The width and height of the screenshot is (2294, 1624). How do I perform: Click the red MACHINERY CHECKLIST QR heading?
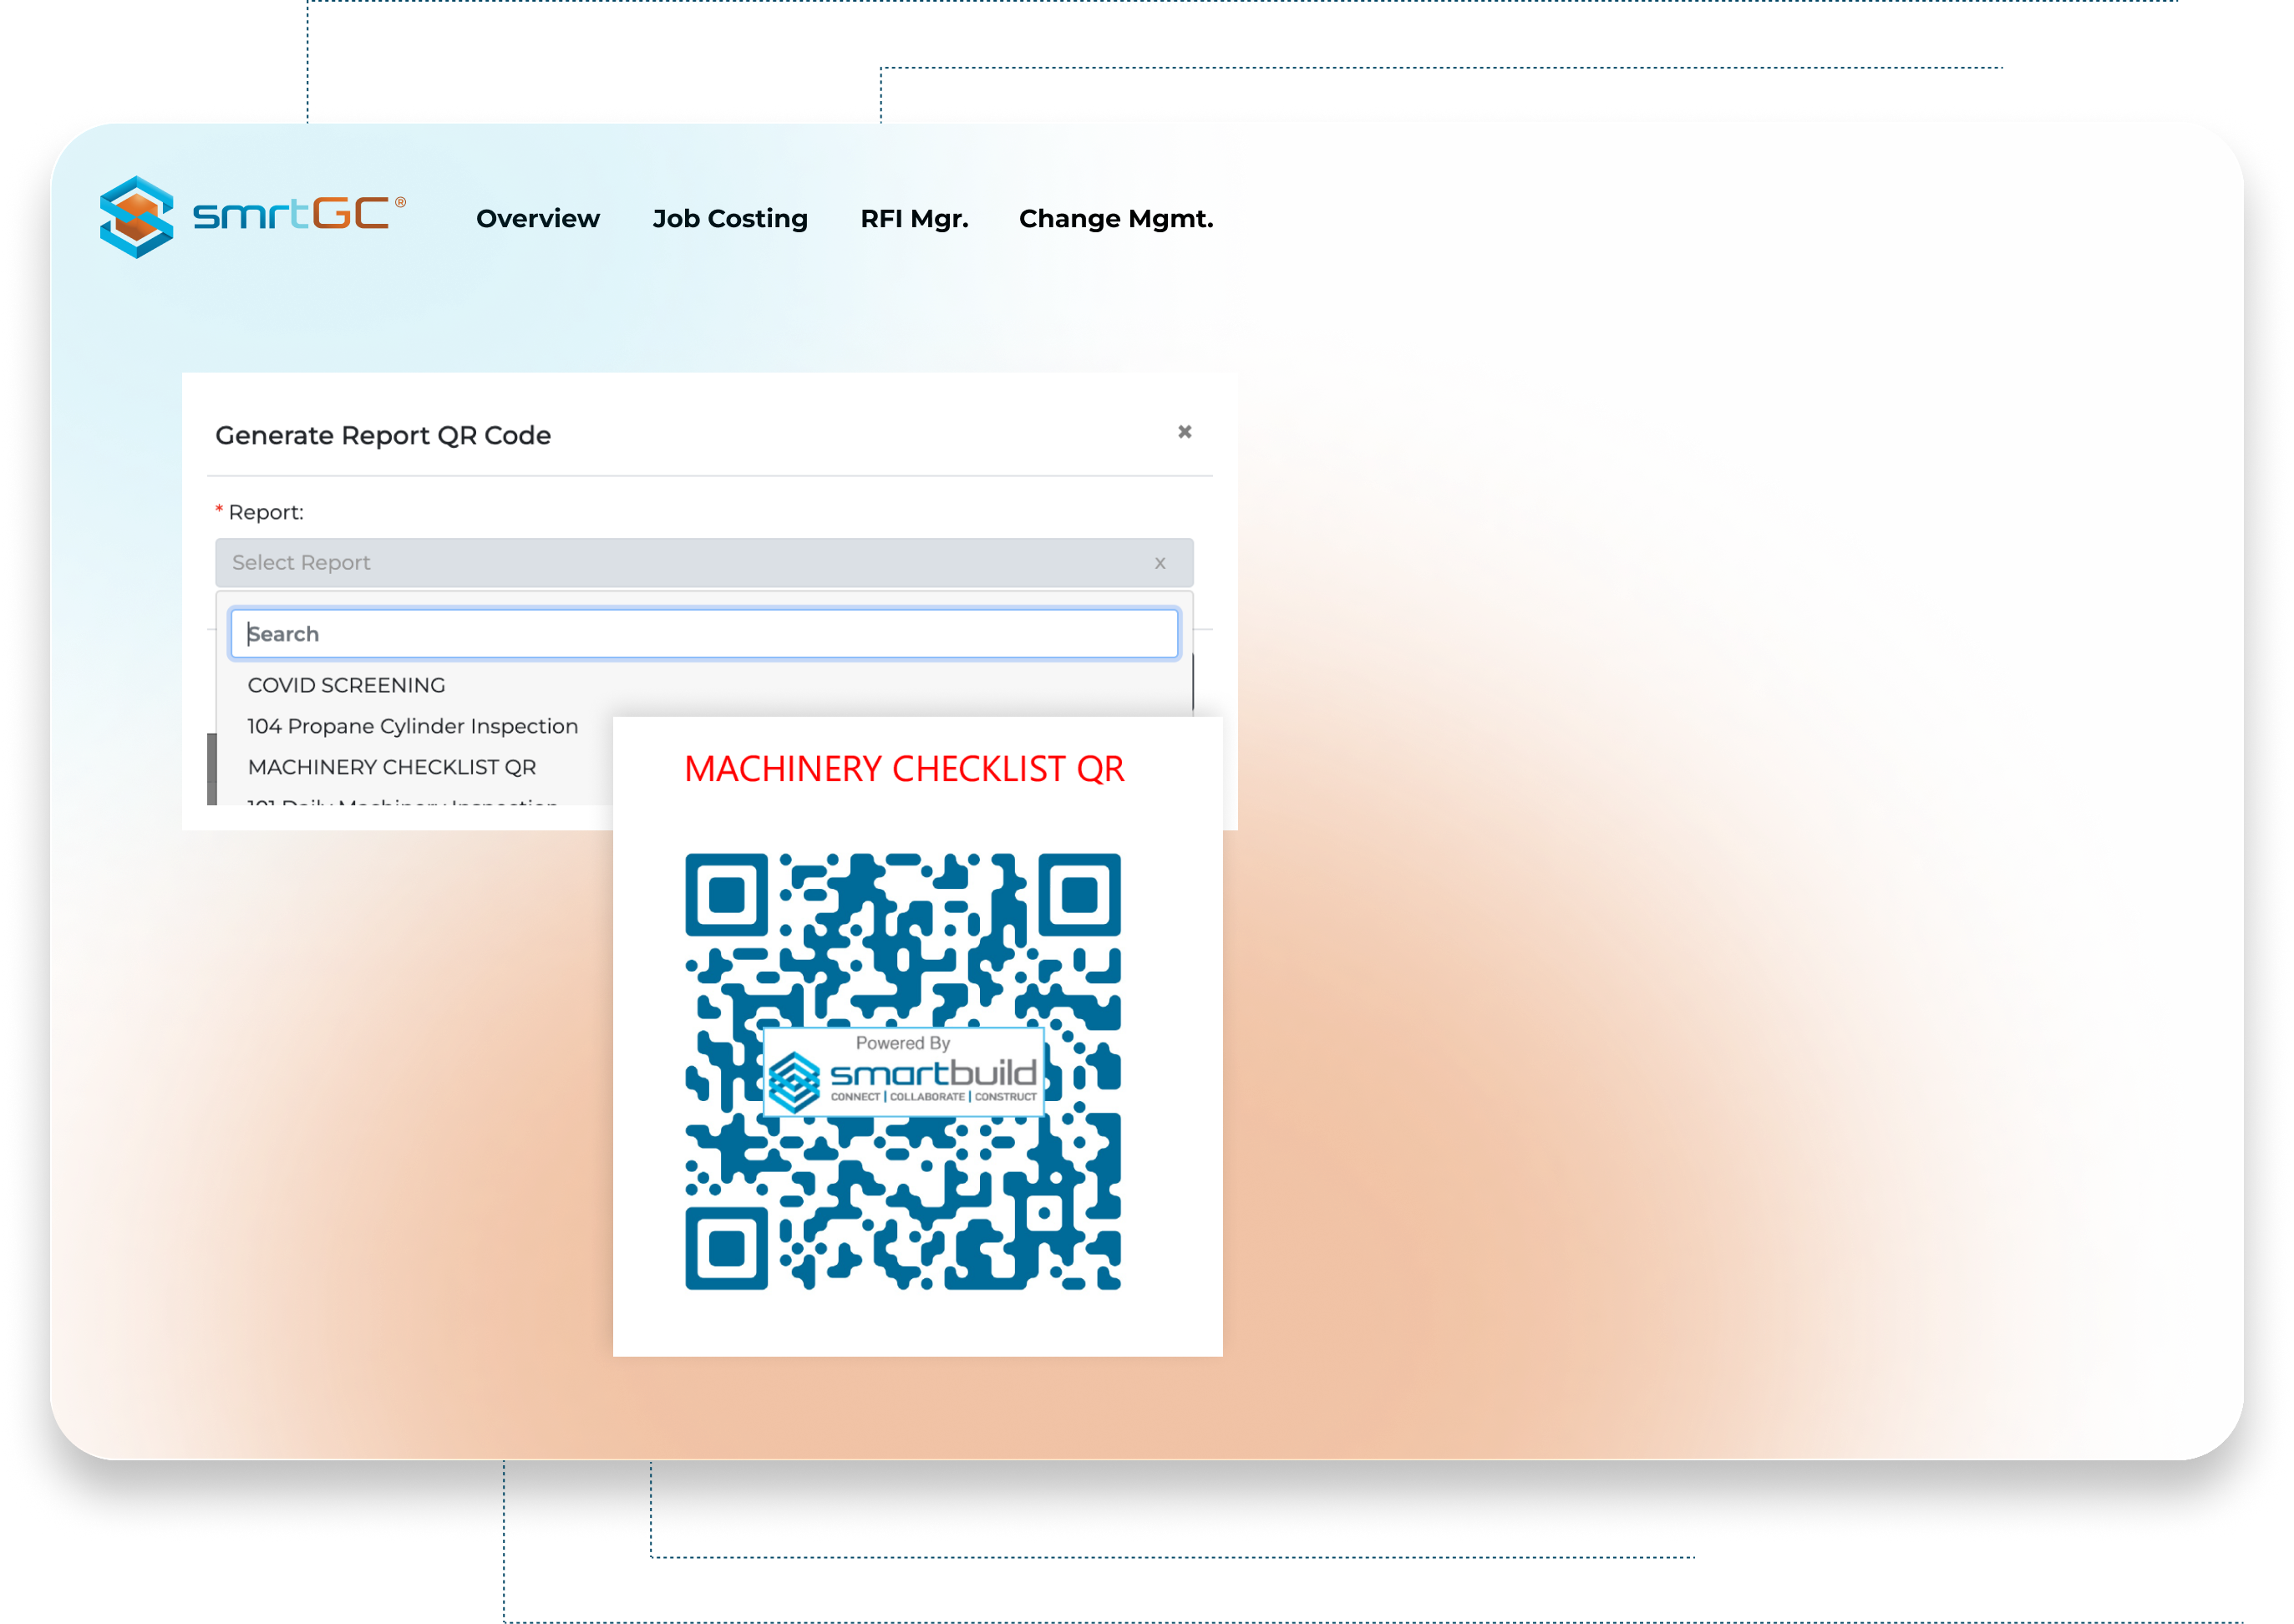[904, 768]
